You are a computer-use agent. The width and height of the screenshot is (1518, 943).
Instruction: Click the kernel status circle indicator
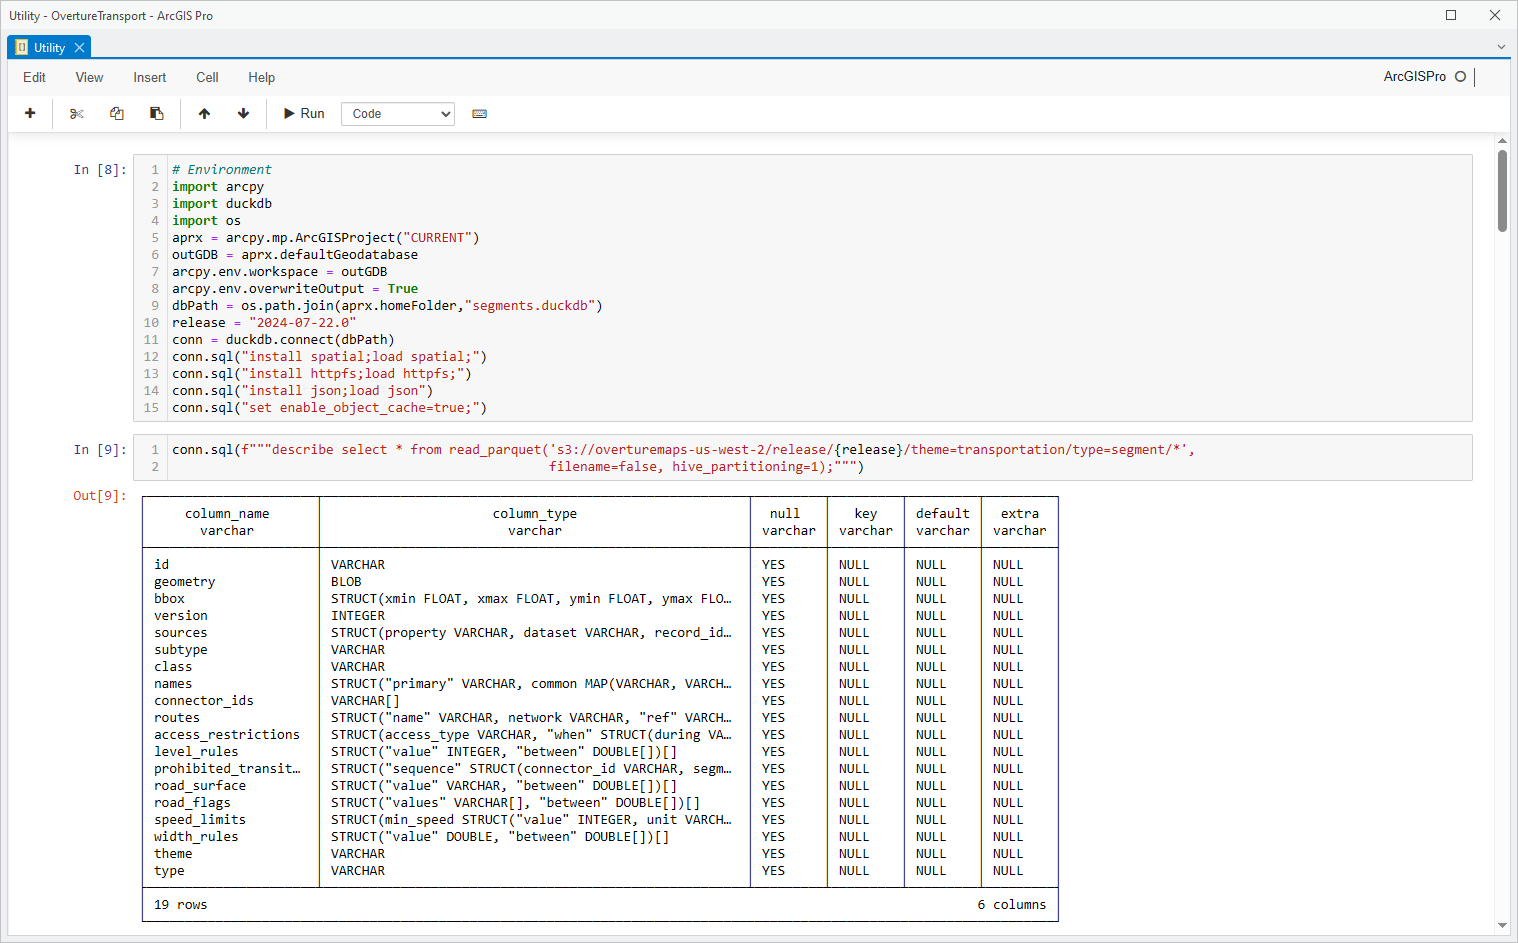tap(1460, 77)
